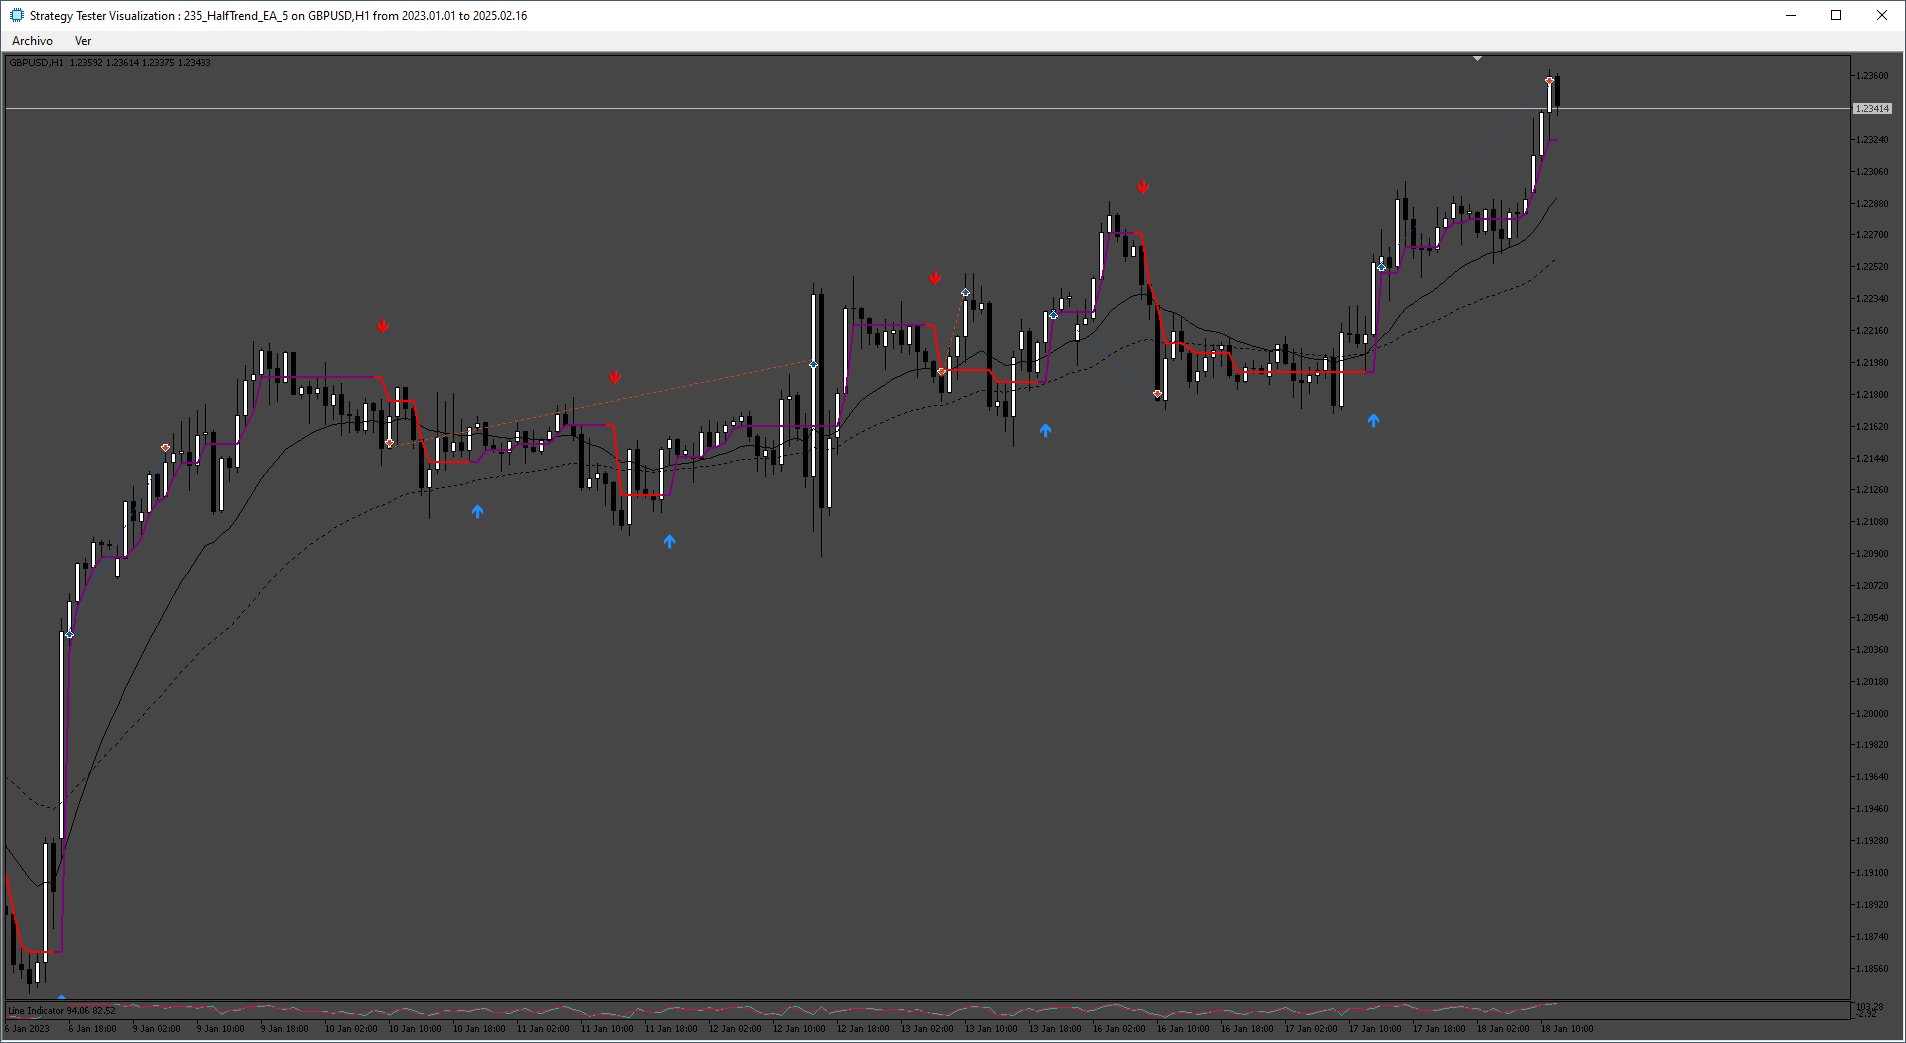Viewport: 1906px width, 1043px height.
Task: Click the 9 Jan 10:00 time axis label
Action: point(221,1028)
